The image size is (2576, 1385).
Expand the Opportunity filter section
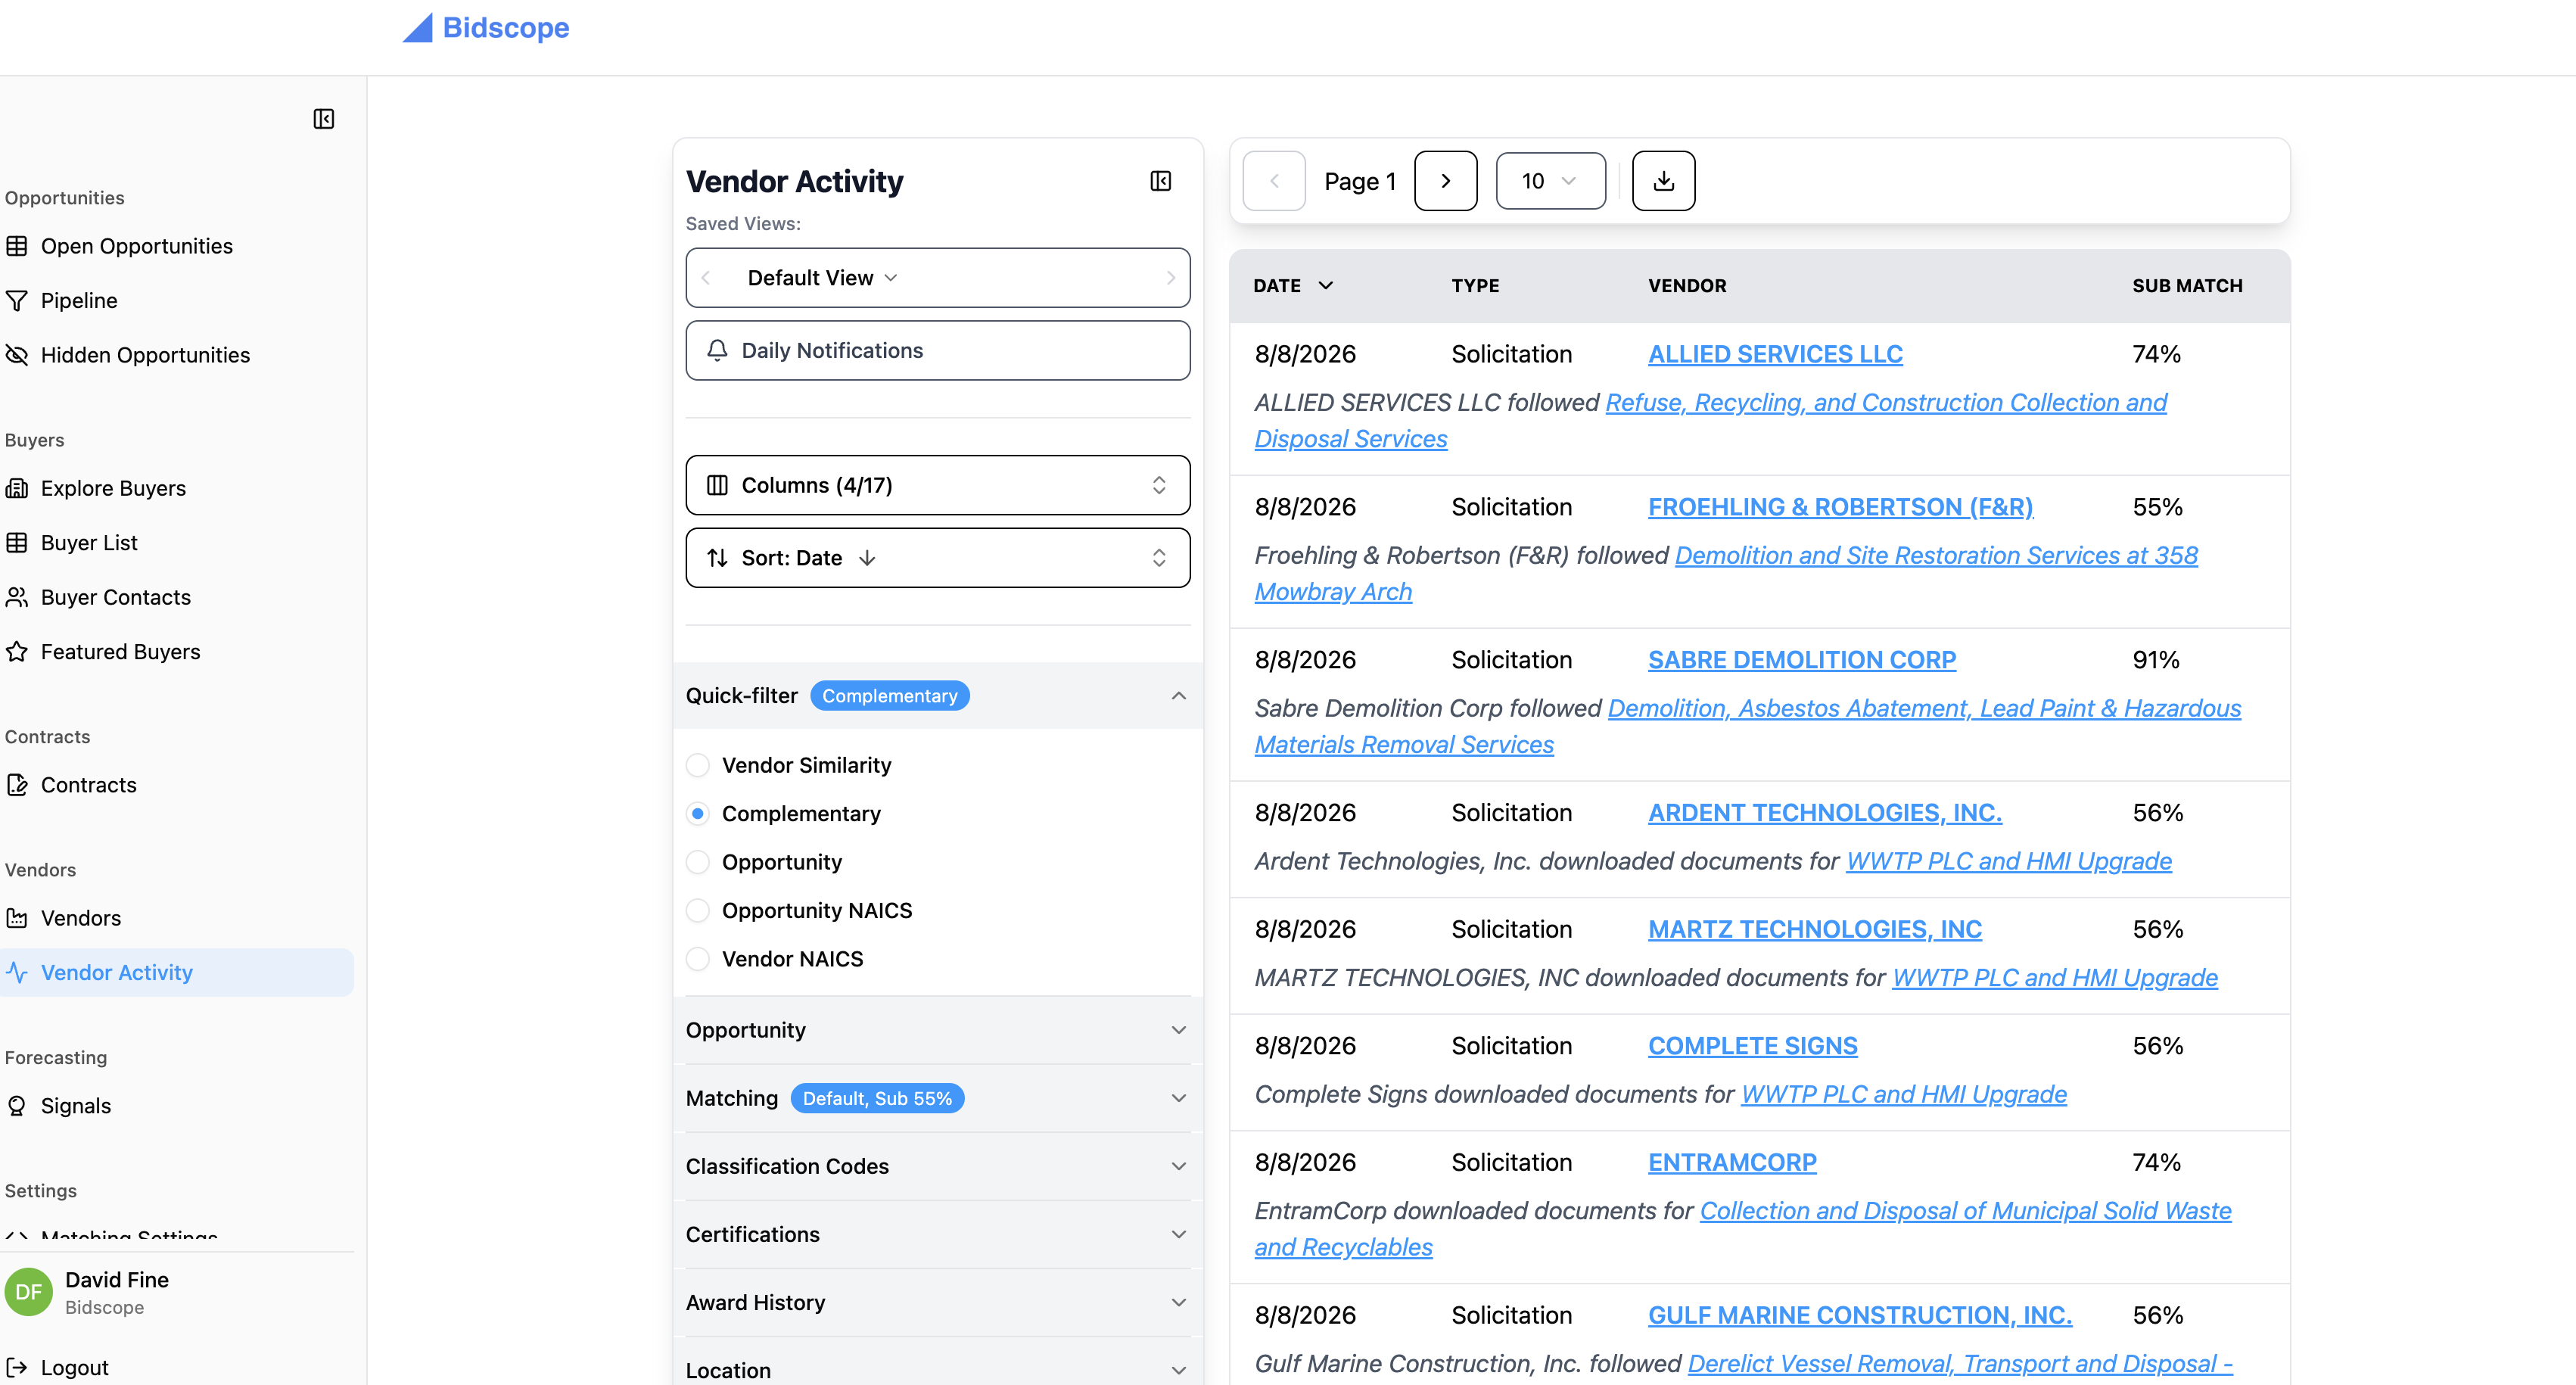click(x=938, y=1030)
